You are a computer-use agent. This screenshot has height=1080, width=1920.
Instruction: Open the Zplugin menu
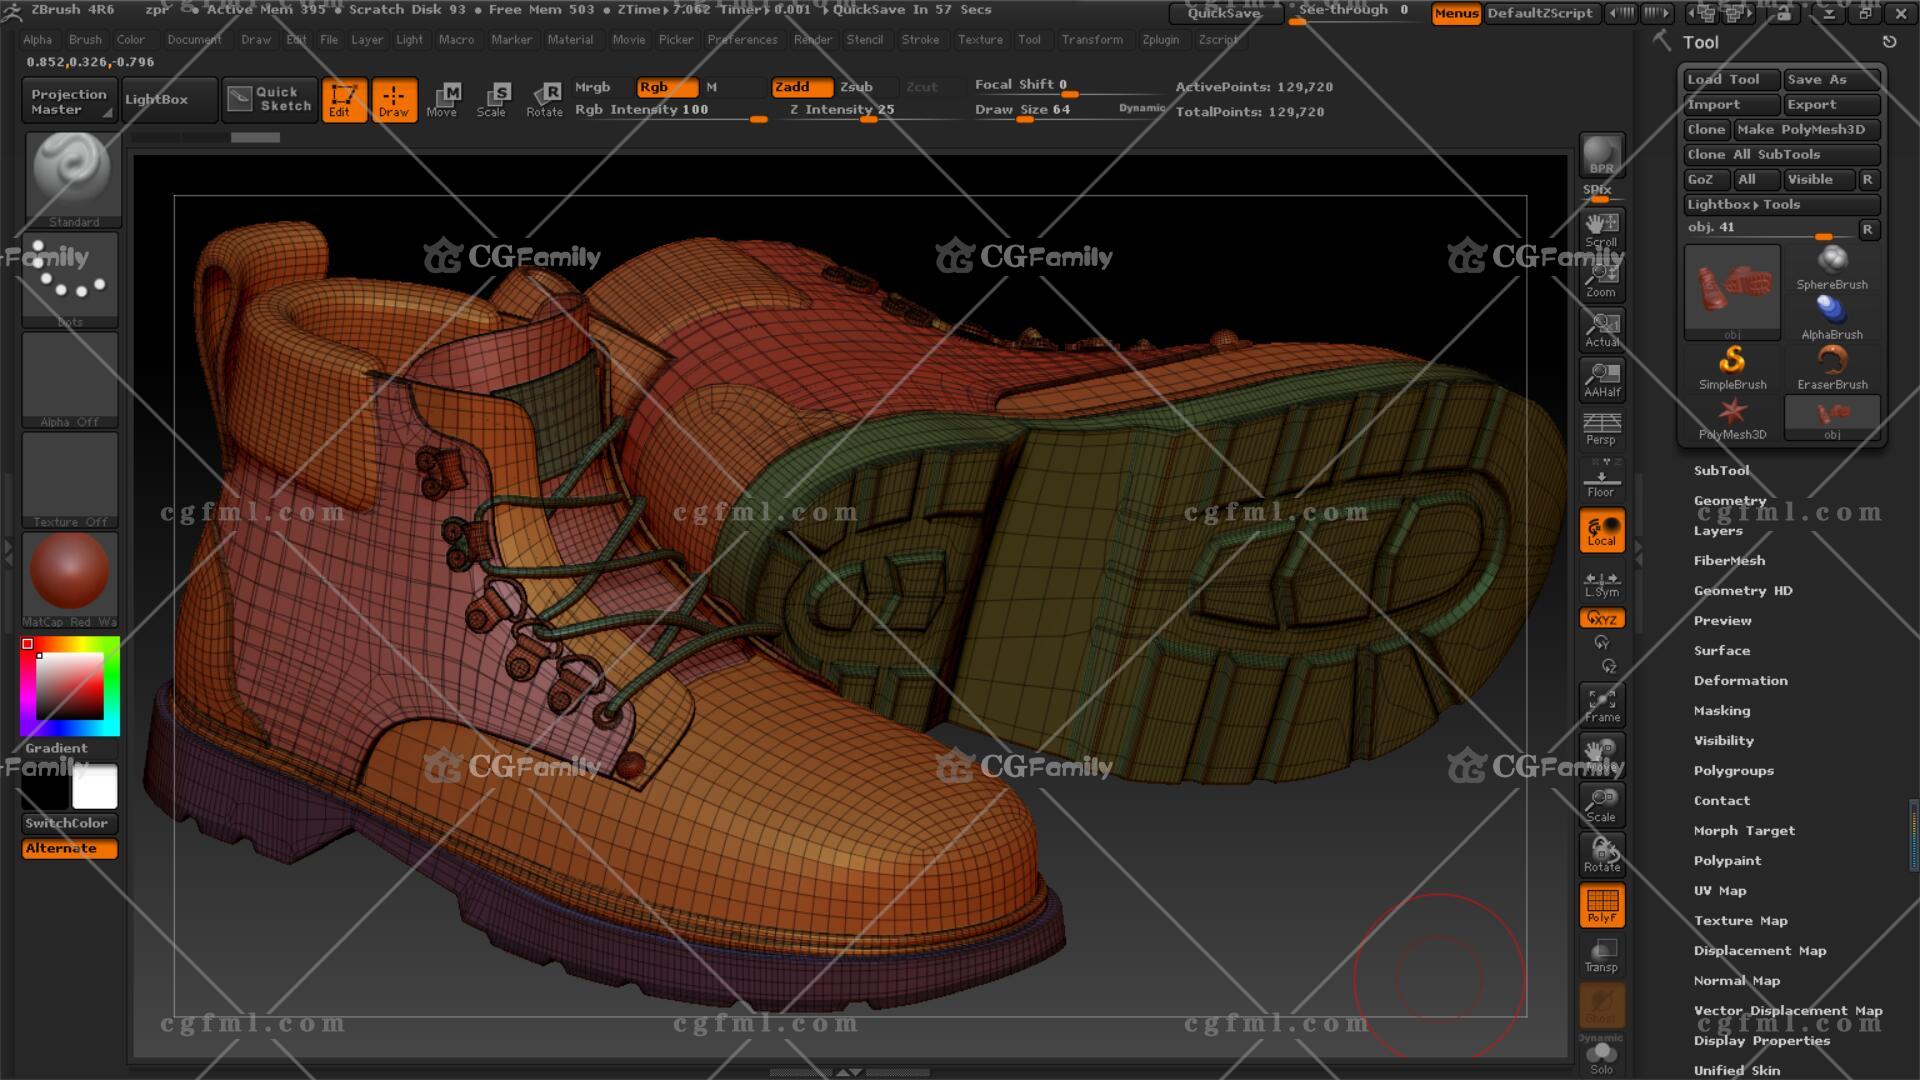point(1160,40)
